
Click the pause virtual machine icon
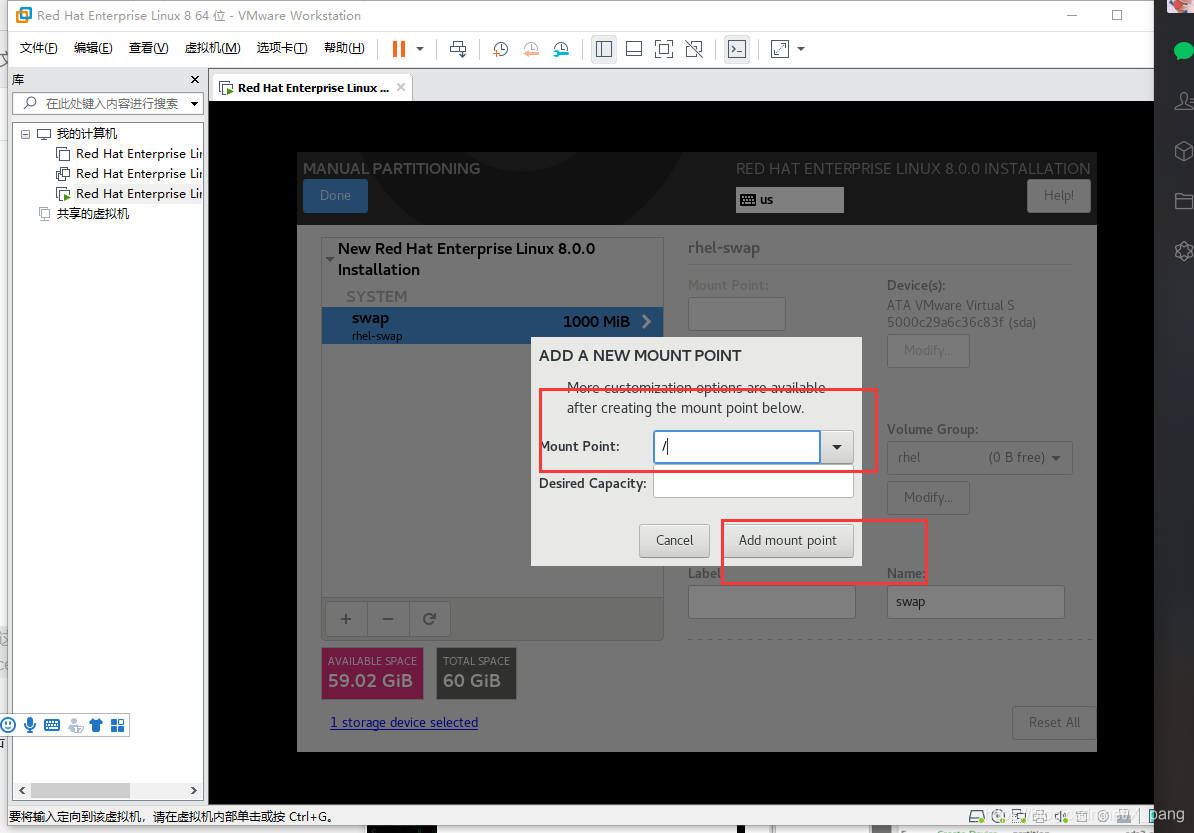tap(398, 49)
